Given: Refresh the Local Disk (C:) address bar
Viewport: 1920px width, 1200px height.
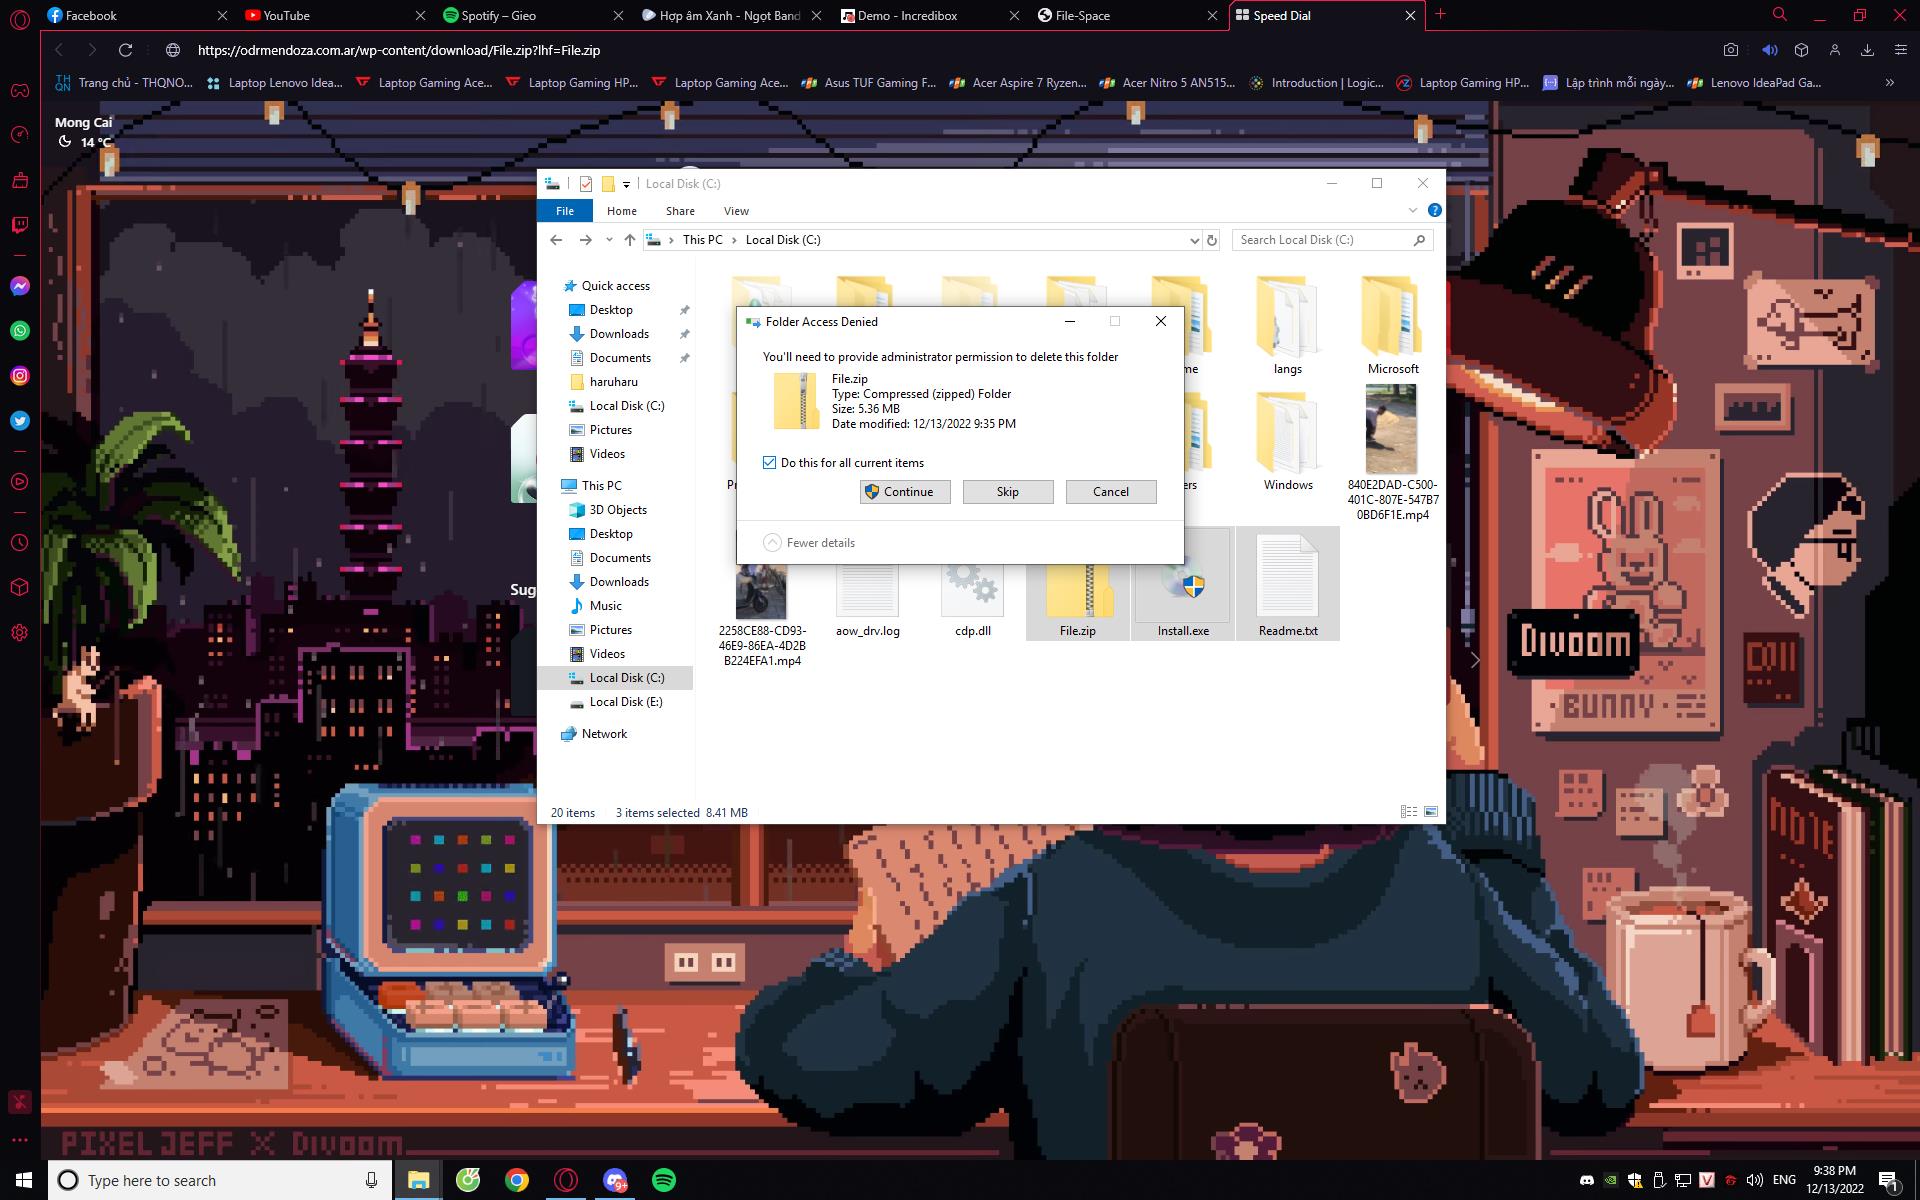Looking at the screenshot, I should pyautogui.click(x=1212, y=240).
